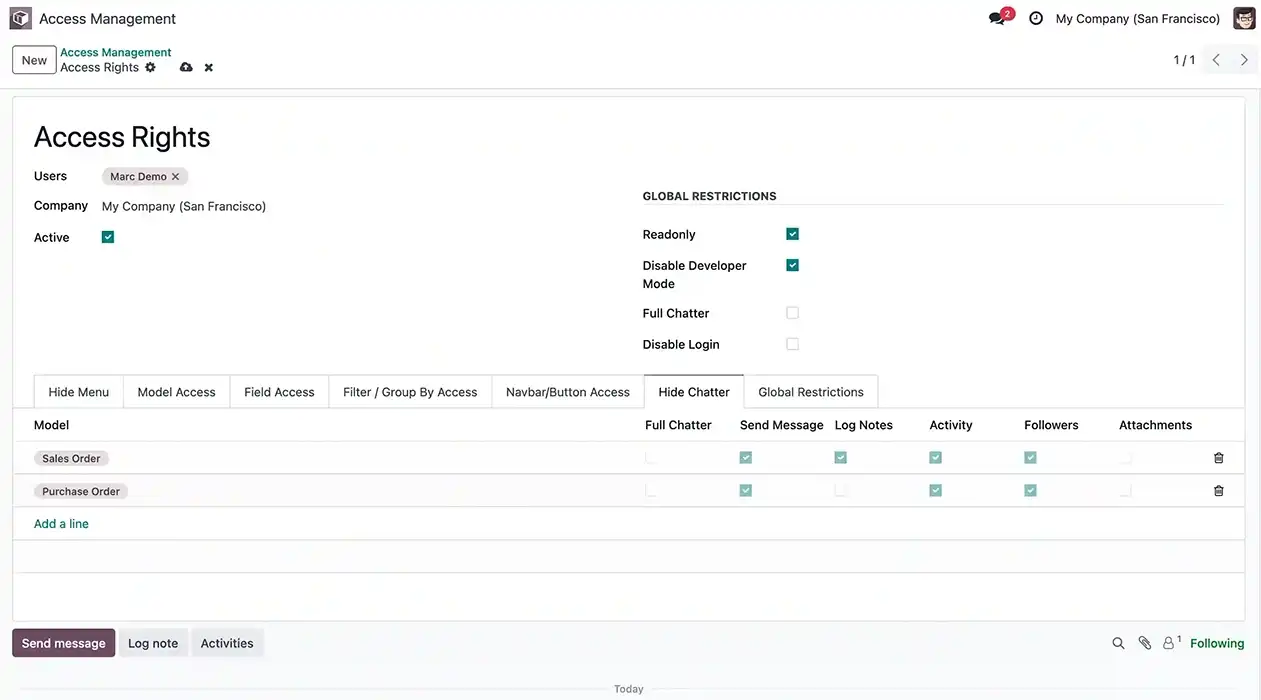Attach a file using the paperclip icon
This screenshot has height=700, width=1261.
click(1144, 643)
